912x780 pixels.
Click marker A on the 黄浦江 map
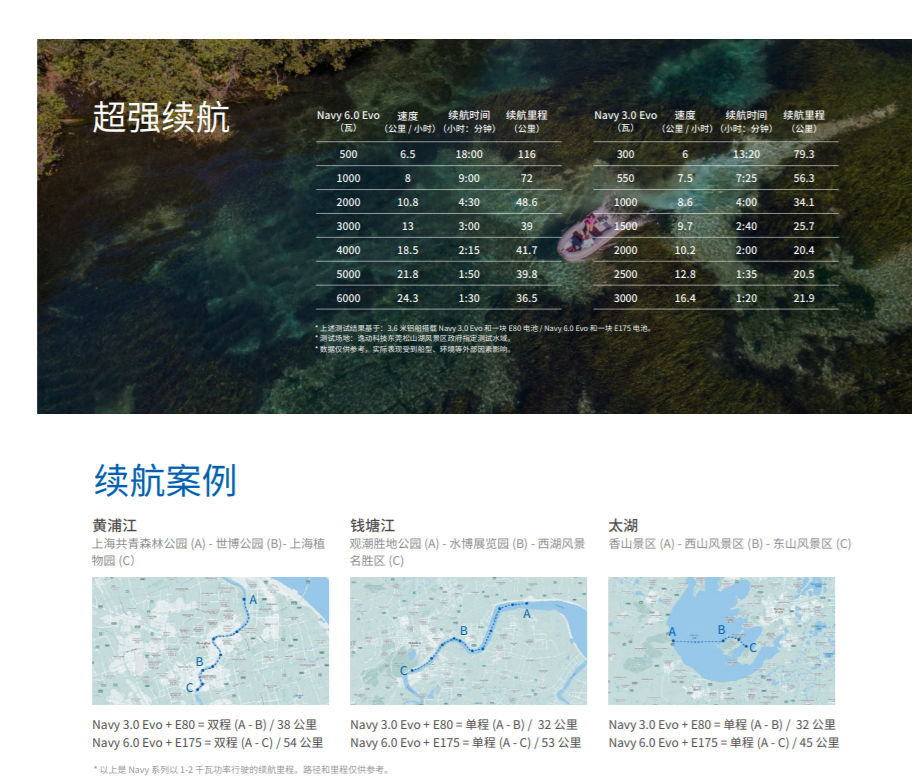pos(253,600)
